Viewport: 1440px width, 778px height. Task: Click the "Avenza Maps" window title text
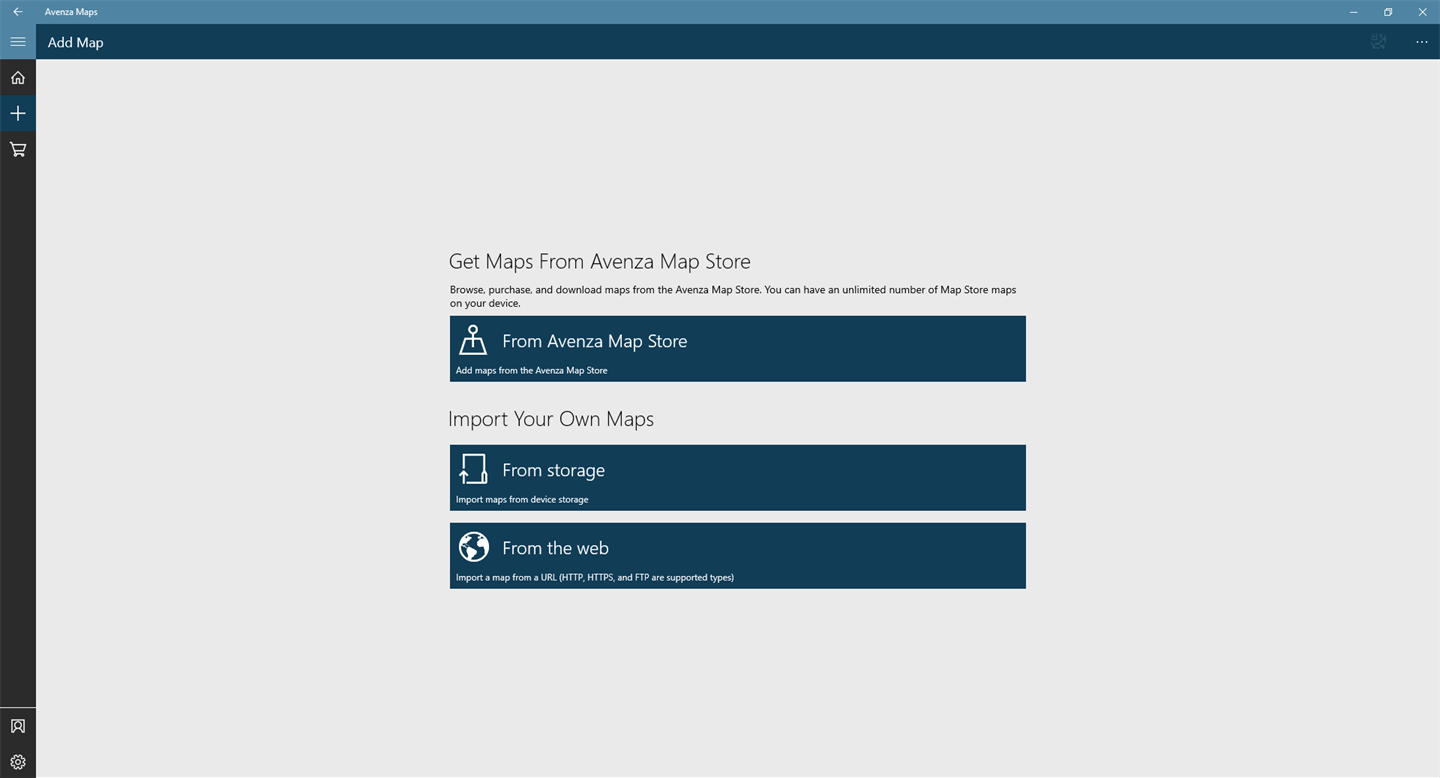click(x=71, y=12)
